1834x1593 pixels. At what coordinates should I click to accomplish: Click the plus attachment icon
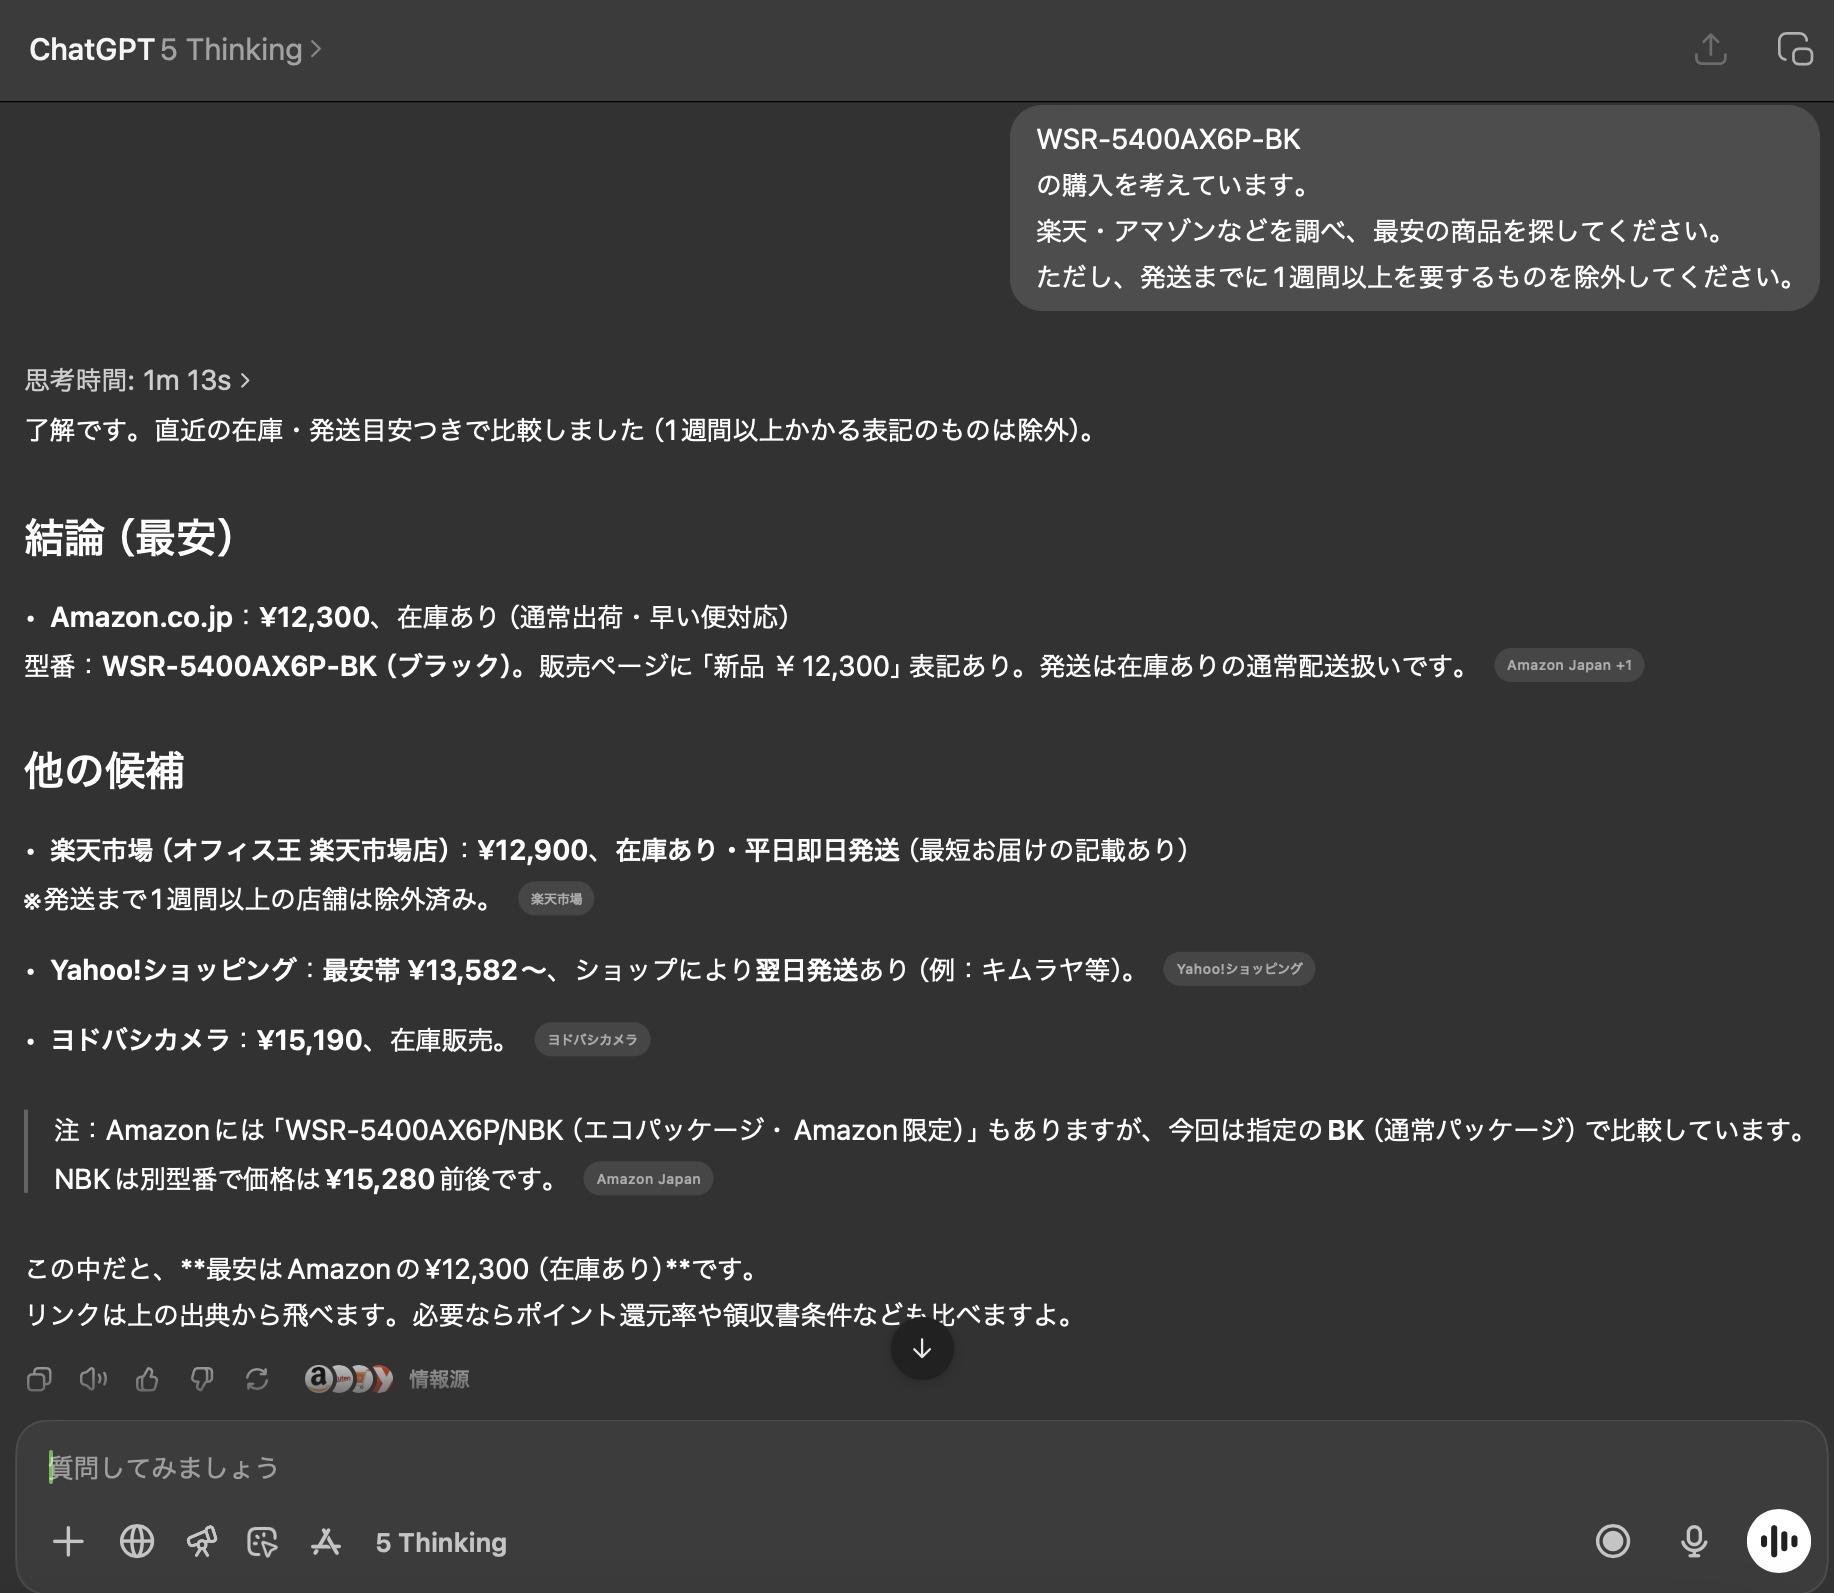pos(68,1542)
